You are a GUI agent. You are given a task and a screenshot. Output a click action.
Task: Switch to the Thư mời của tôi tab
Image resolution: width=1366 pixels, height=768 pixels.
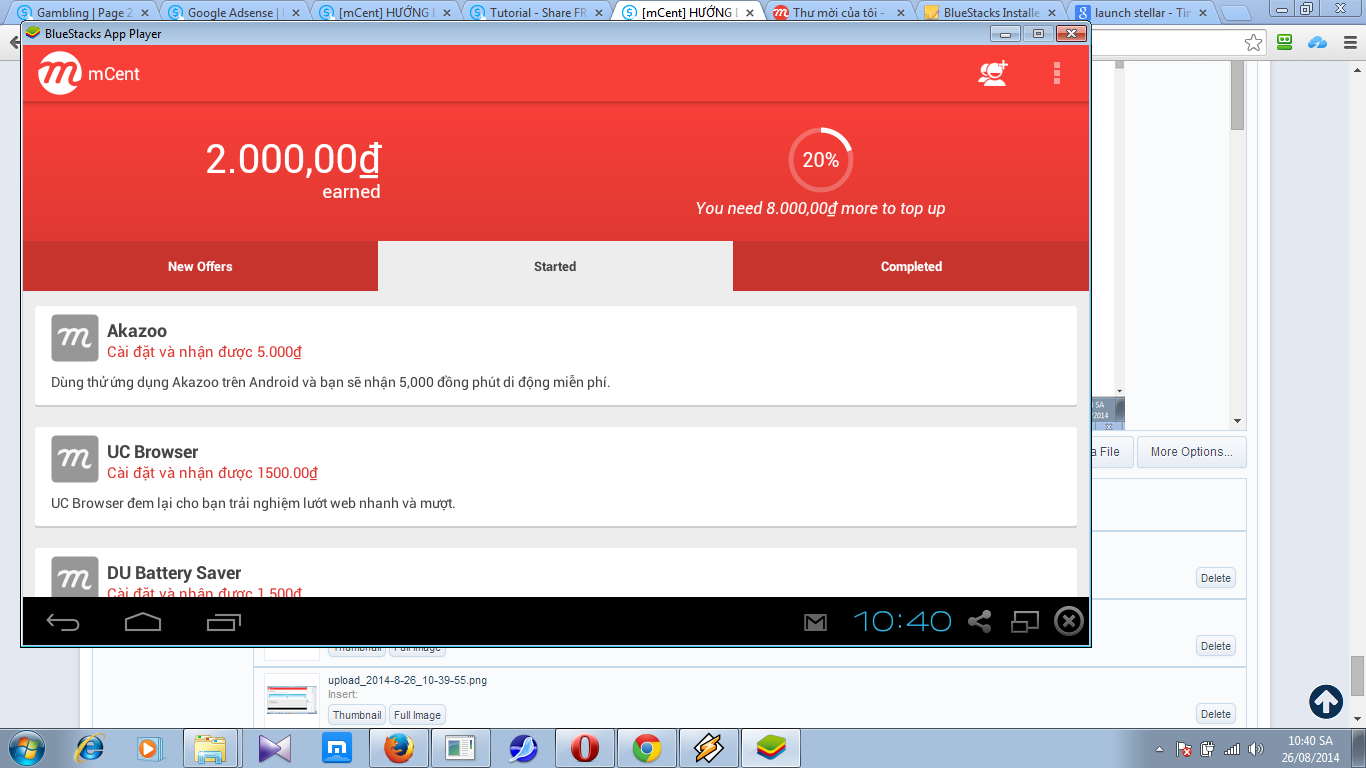836,13
